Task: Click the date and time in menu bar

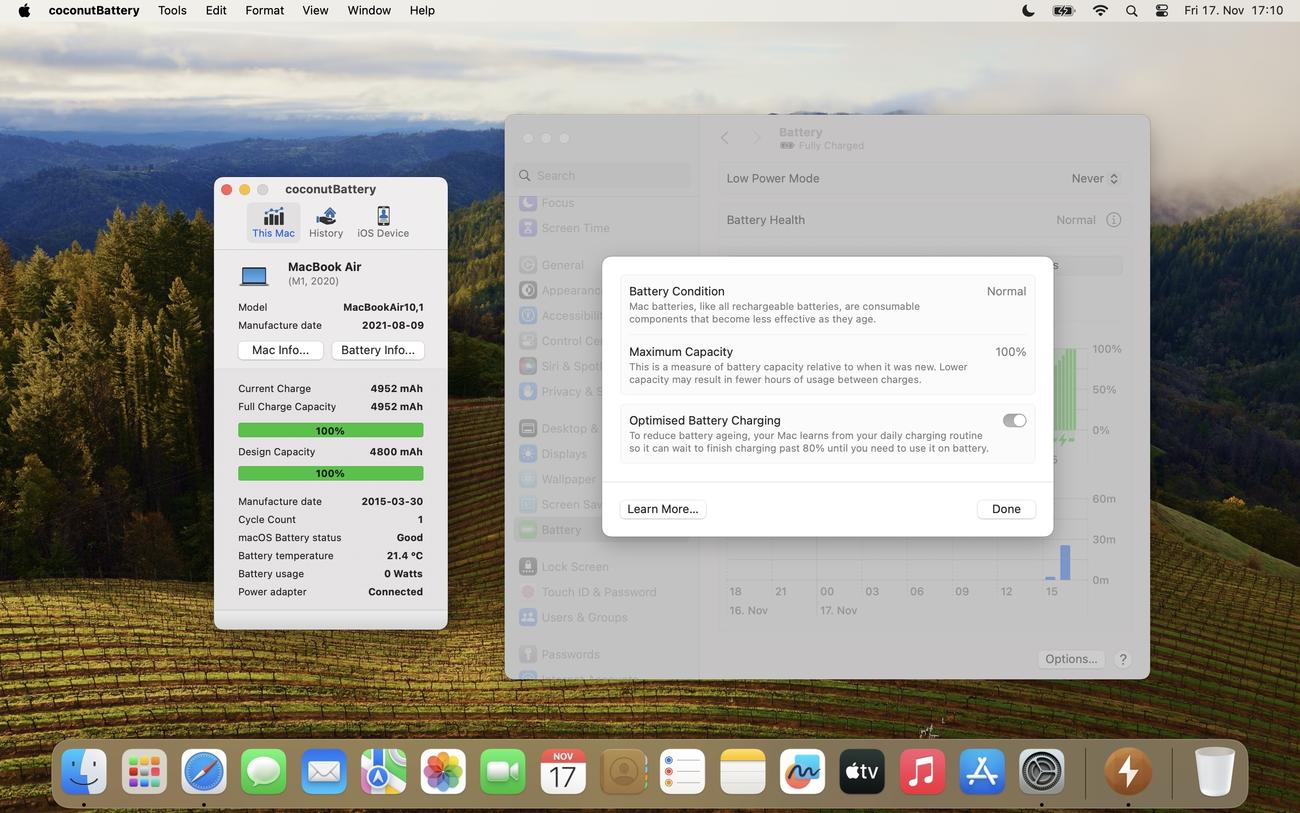Action: [1233, 10]
